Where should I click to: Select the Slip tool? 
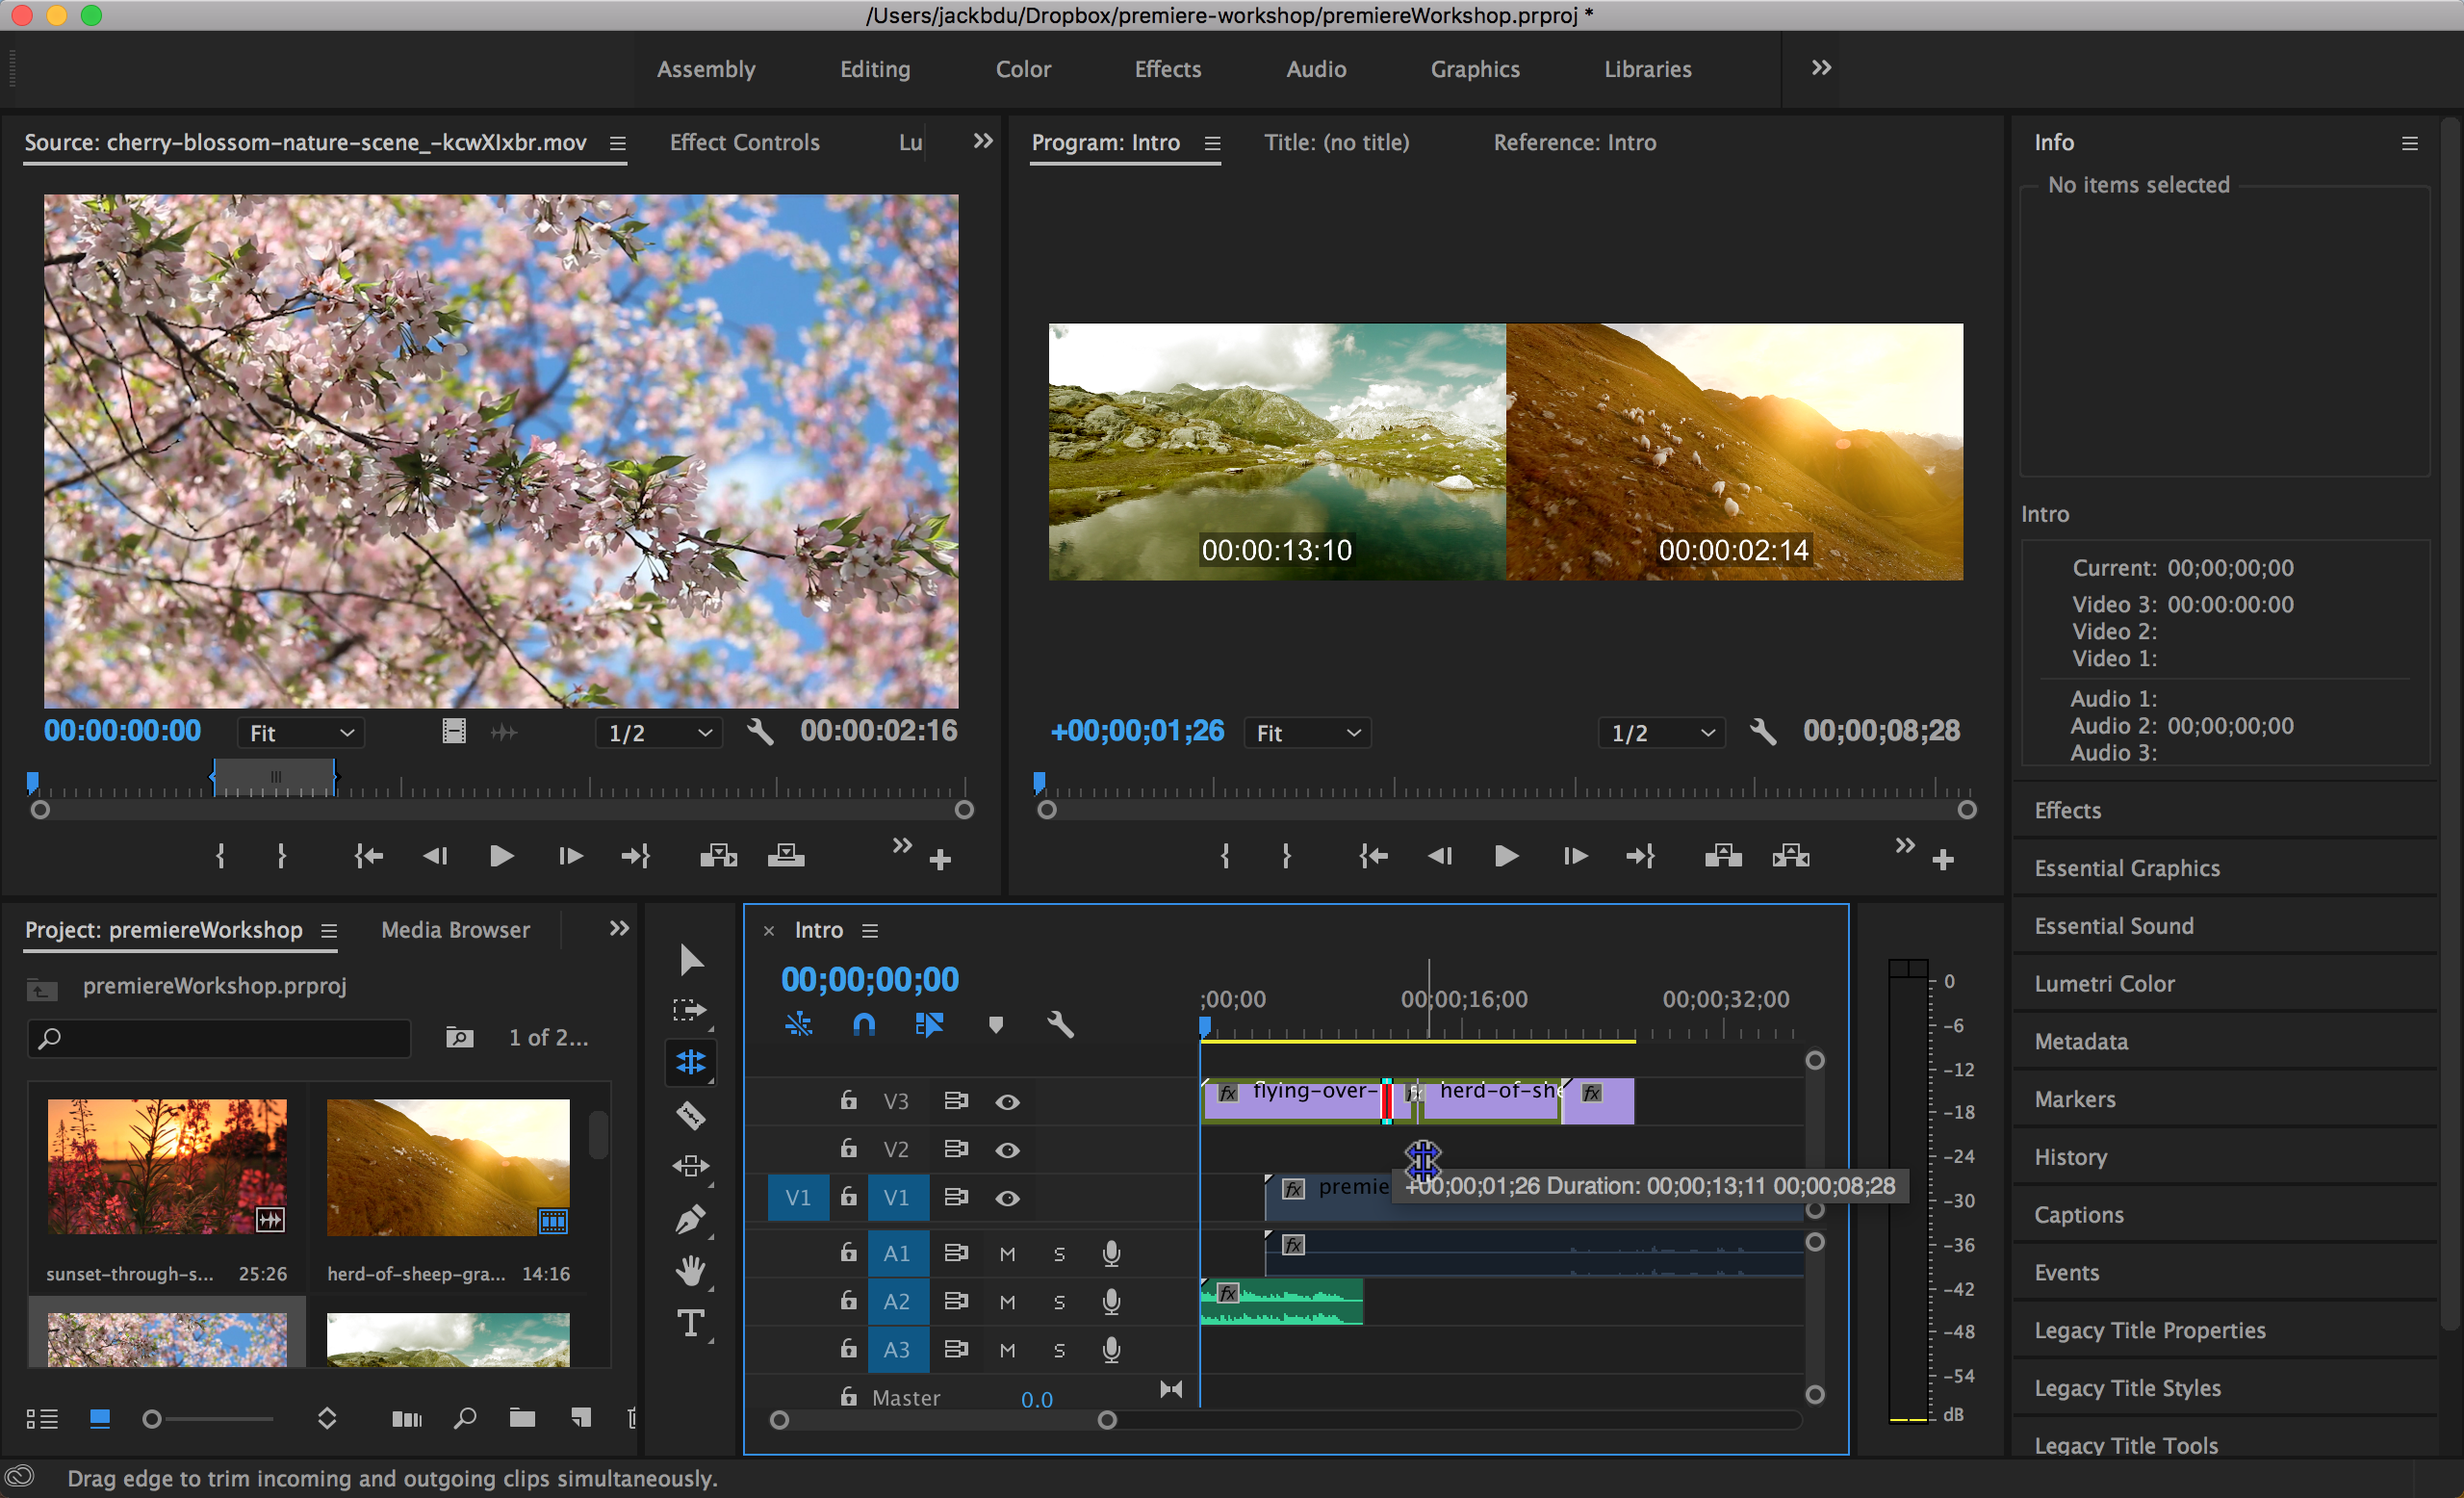click(691, 1166)
